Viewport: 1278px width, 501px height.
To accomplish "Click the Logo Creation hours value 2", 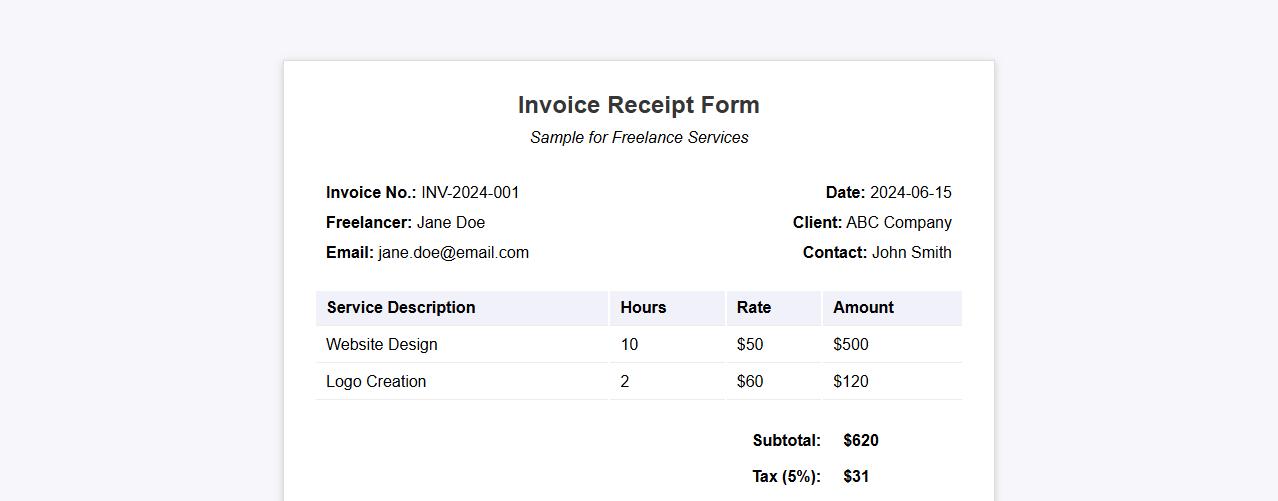I will 667,382.
